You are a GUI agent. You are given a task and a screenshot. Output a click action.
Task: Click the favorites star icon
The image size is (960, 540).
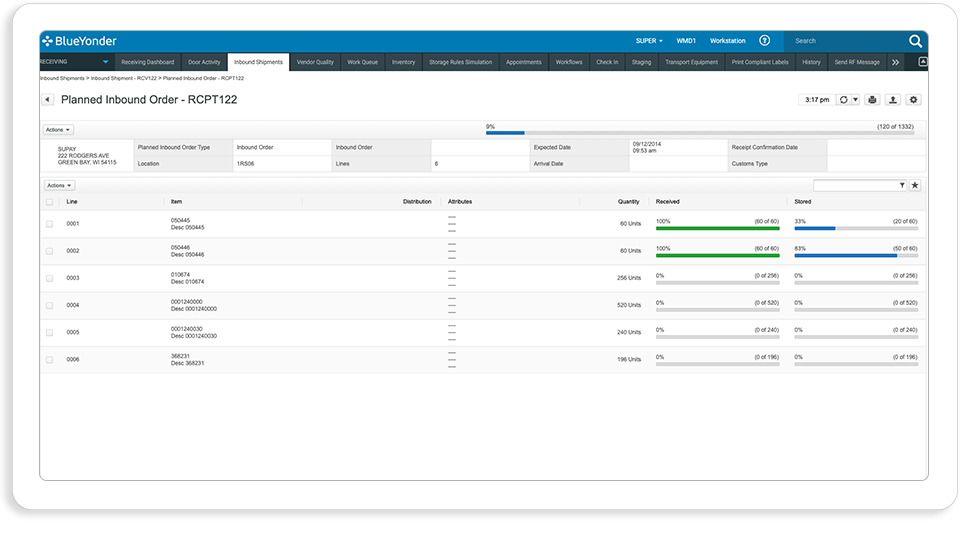tap(915, 185)
